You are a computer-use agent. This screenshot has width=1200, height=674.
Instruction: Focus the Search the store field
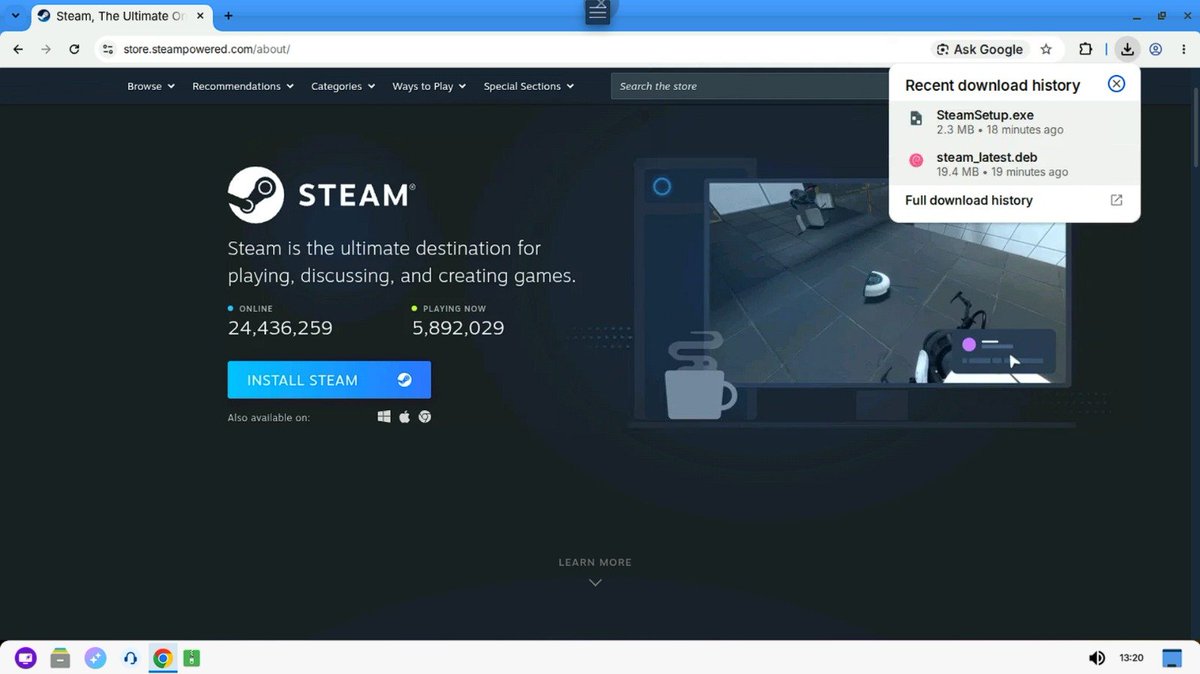[750, 86]
